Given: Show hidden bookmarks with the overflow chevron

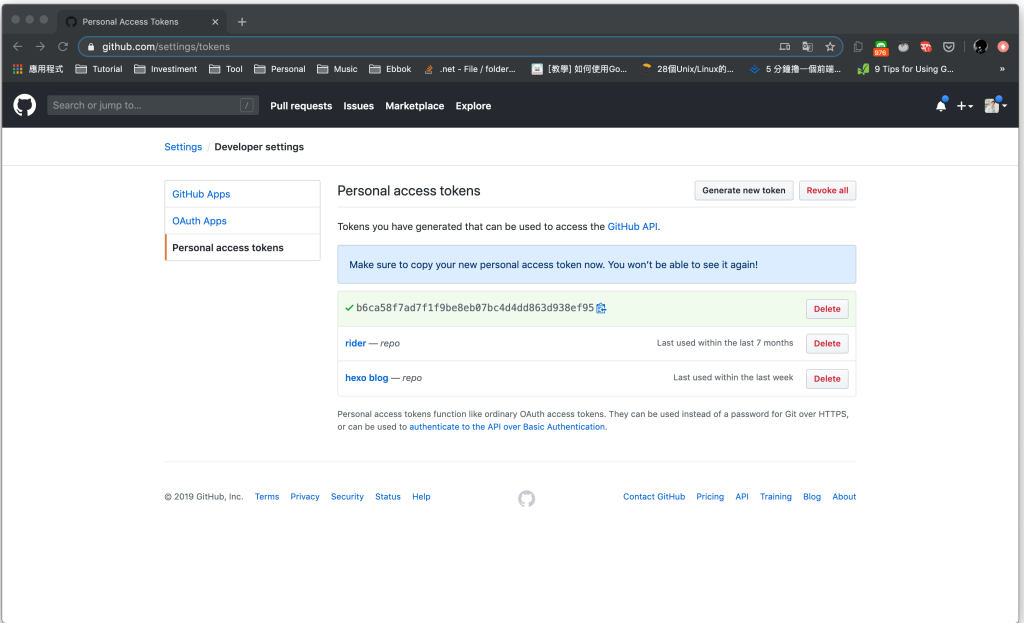Looking at the screenshot, I should pos(1002,69).
